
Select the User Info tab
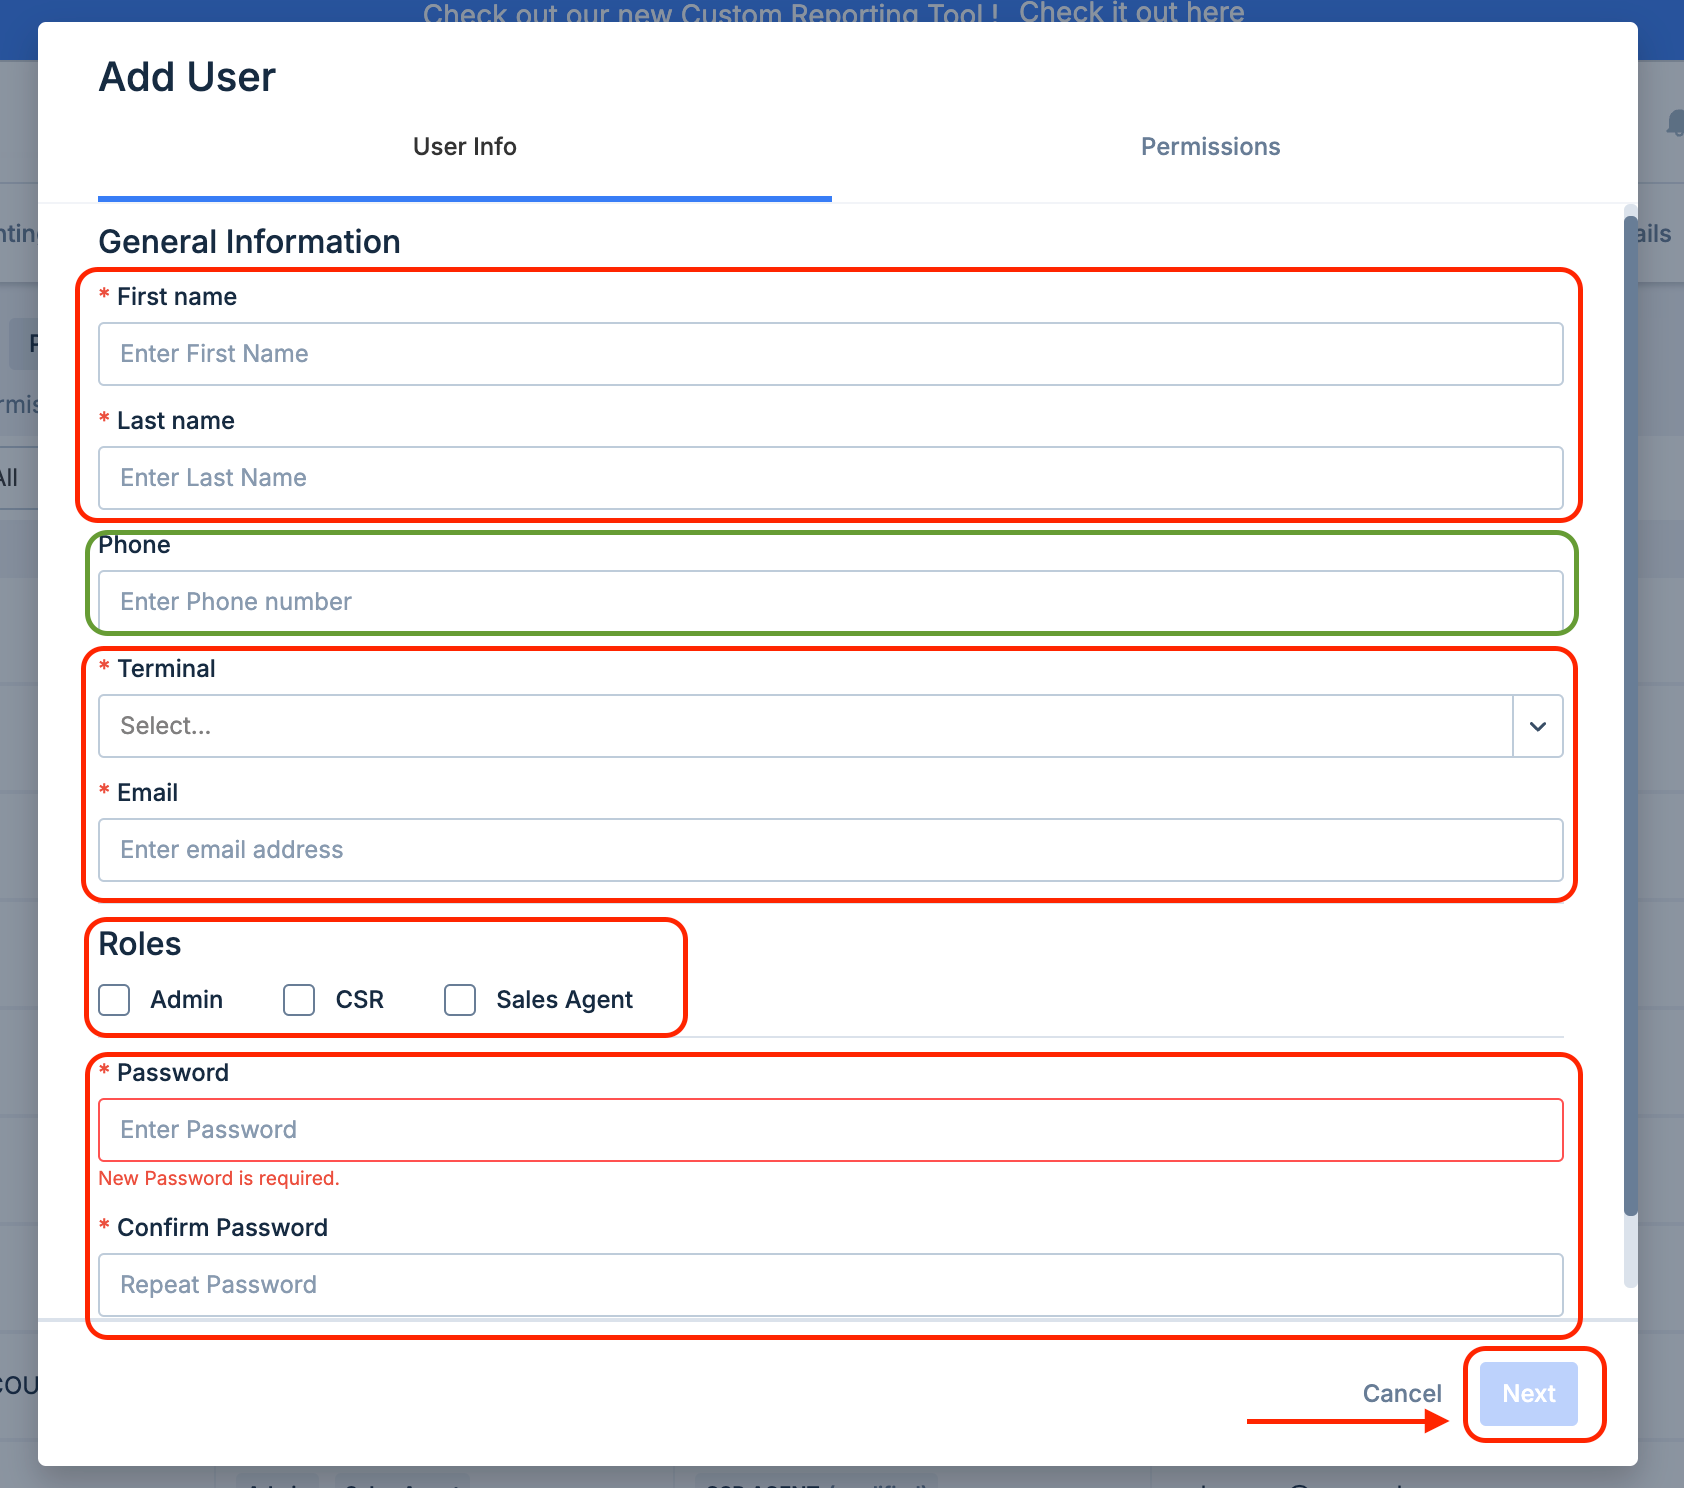465,147
